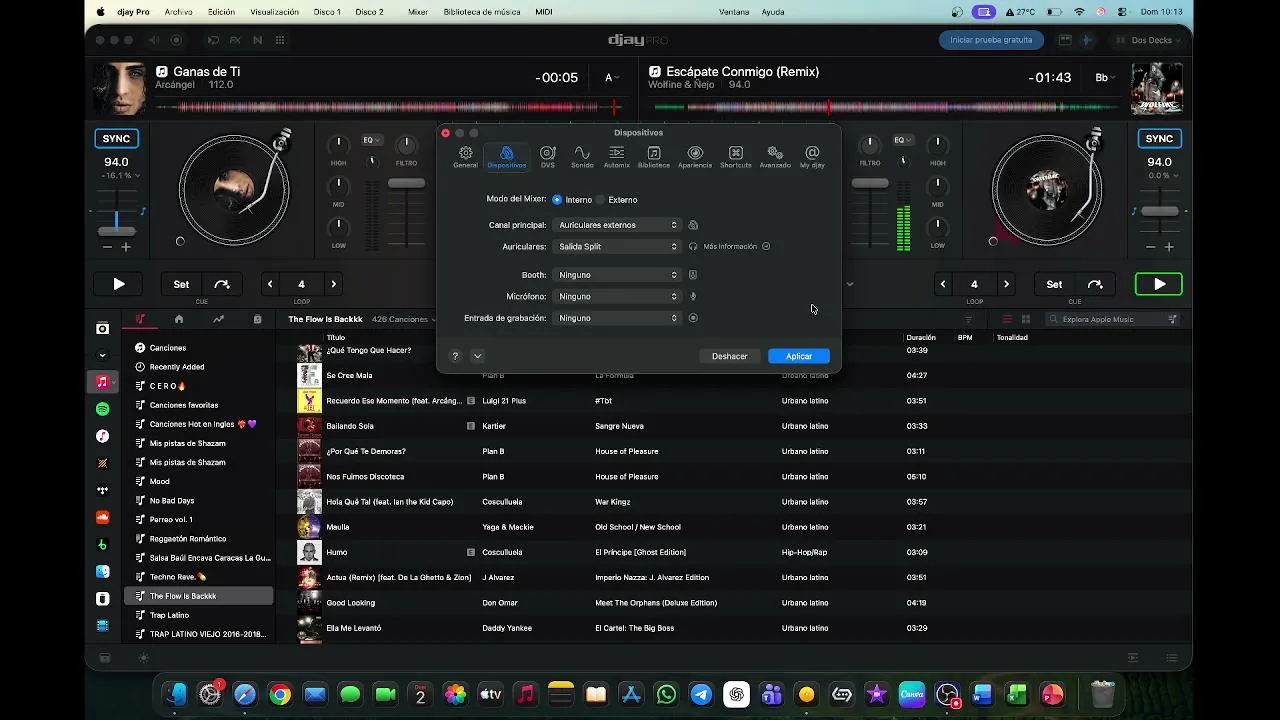1280x720 pixels.
Task: Open the Sonido preferences tab
Action: pyautogui.click(x=582, y=157)
